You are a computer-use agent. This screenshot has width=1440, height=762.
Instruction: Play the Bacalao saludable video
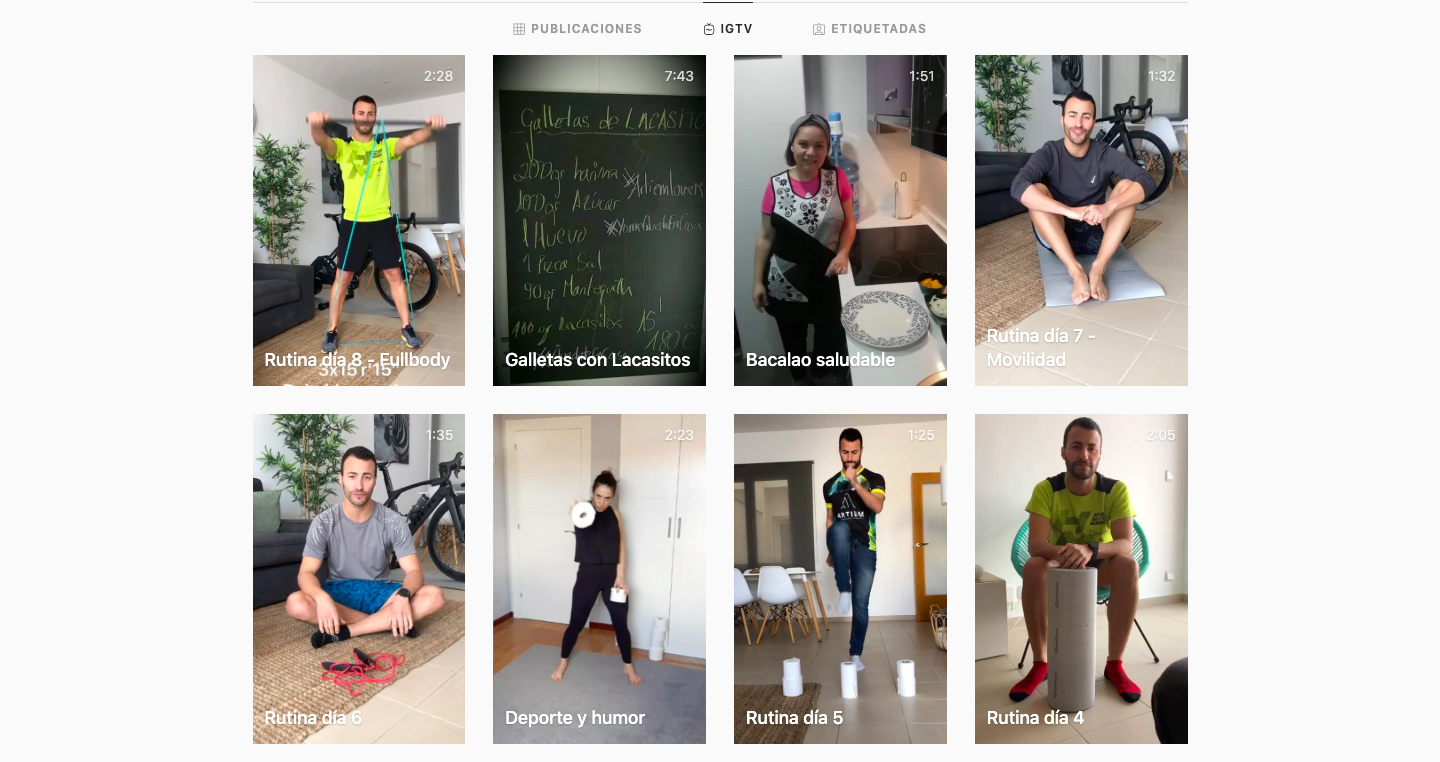point(840,220)
